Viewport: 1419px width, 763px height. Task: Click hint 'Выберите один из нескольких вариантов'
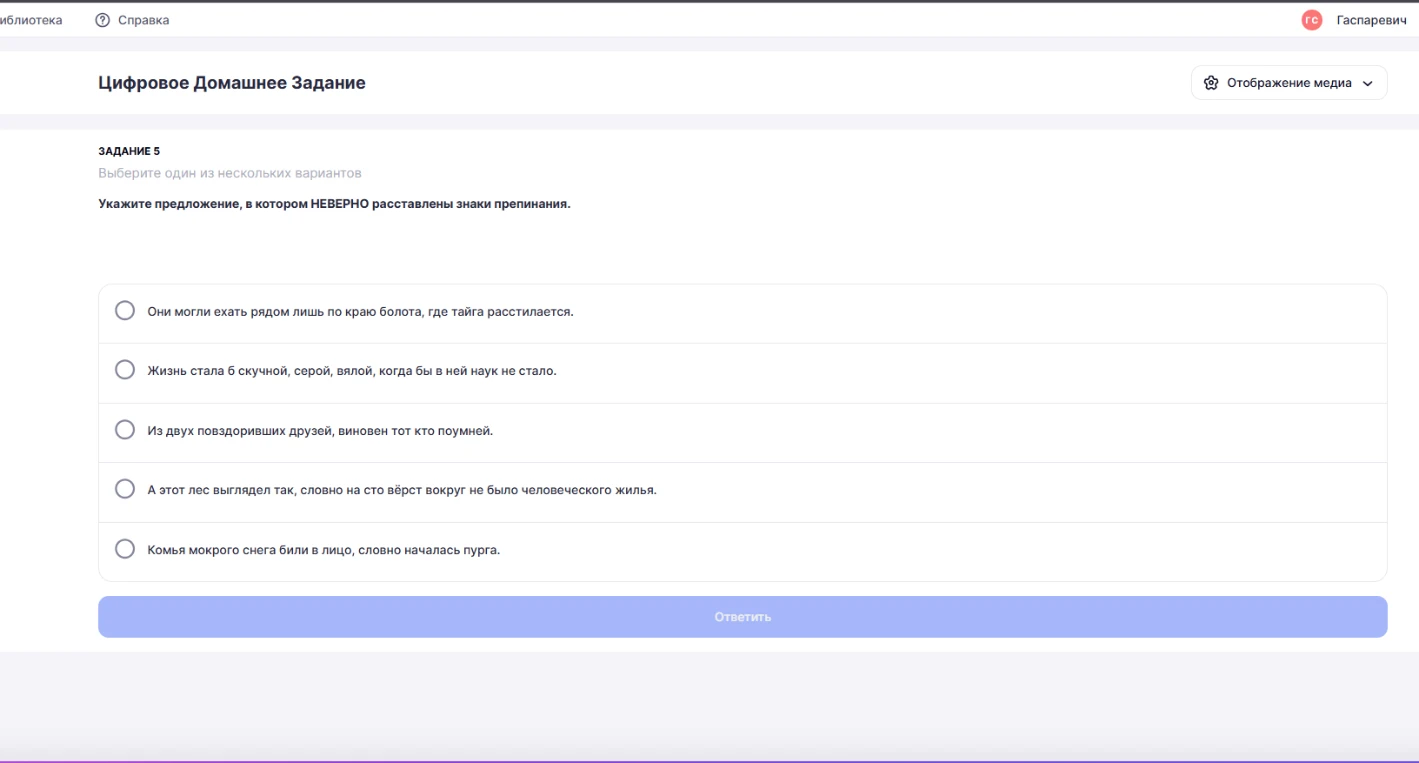(x=230, y=173)
